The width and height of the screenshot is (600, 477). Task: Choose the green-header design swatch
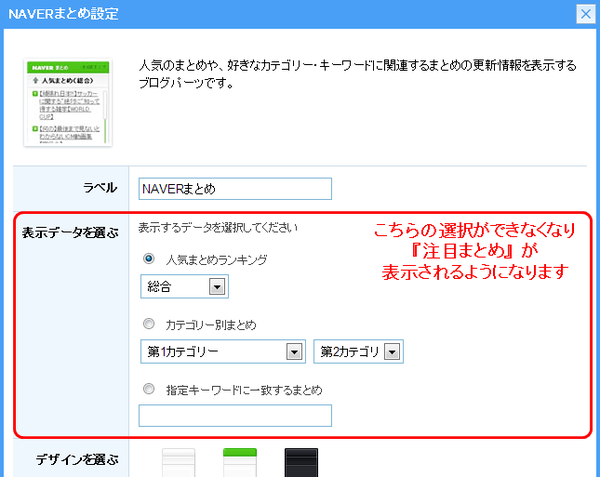pos(240,462)
